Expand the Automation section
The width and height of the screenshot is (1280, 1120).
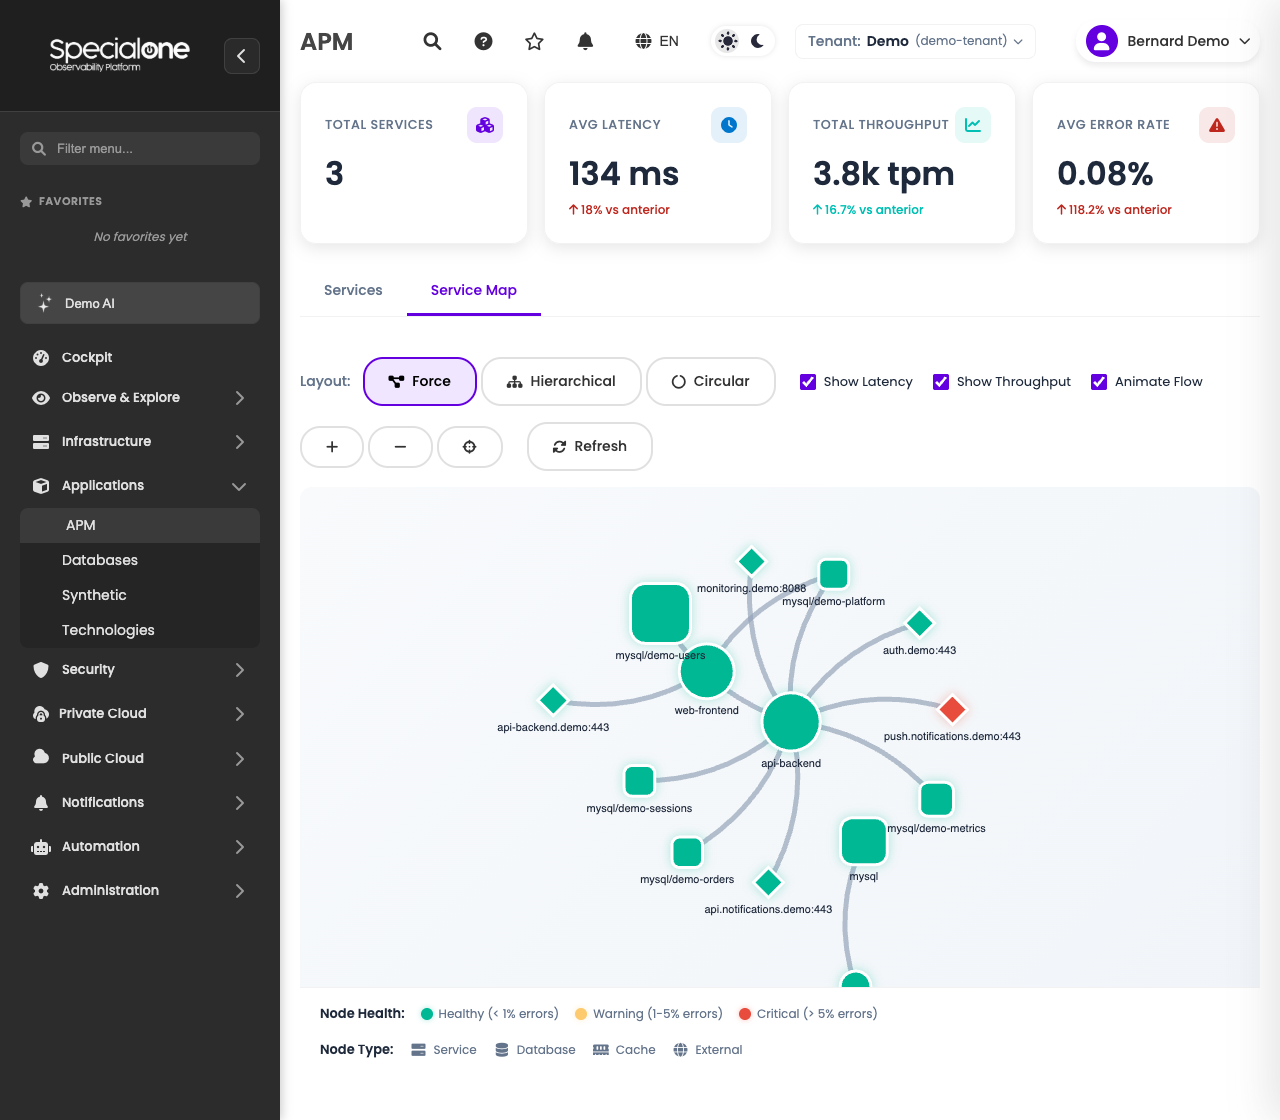pos(140,846)
